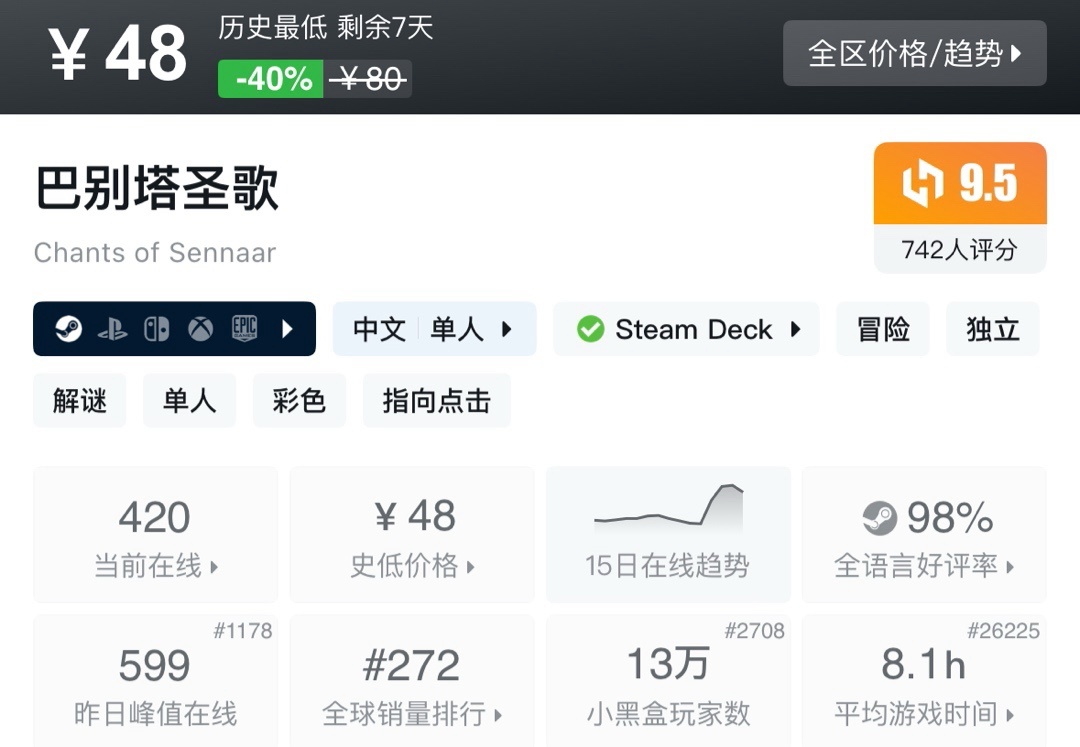Click the Xbox platform icon
The height and width of the screenshot is (747, 1080).
click(x=200, y=329)
